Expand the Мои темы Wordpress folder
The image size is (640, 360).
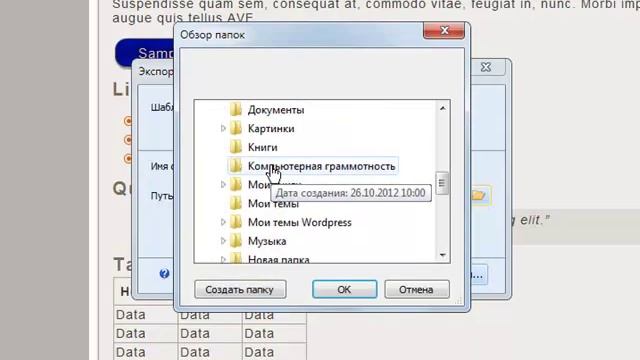click(x=223, y=222)
